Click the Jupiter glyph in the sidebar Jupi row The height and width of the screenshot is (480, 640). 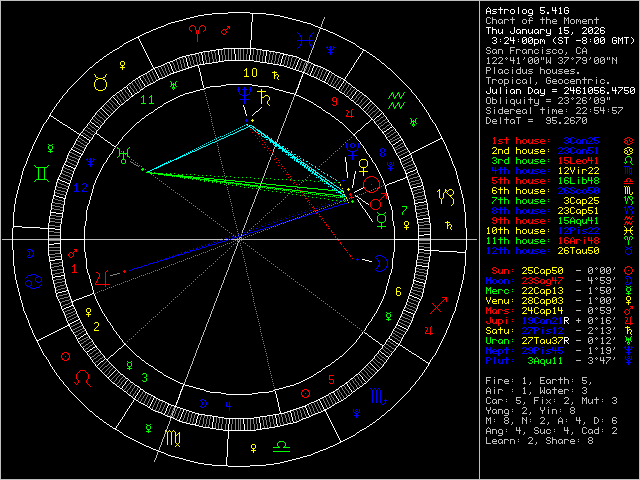[x=628, y=320]
